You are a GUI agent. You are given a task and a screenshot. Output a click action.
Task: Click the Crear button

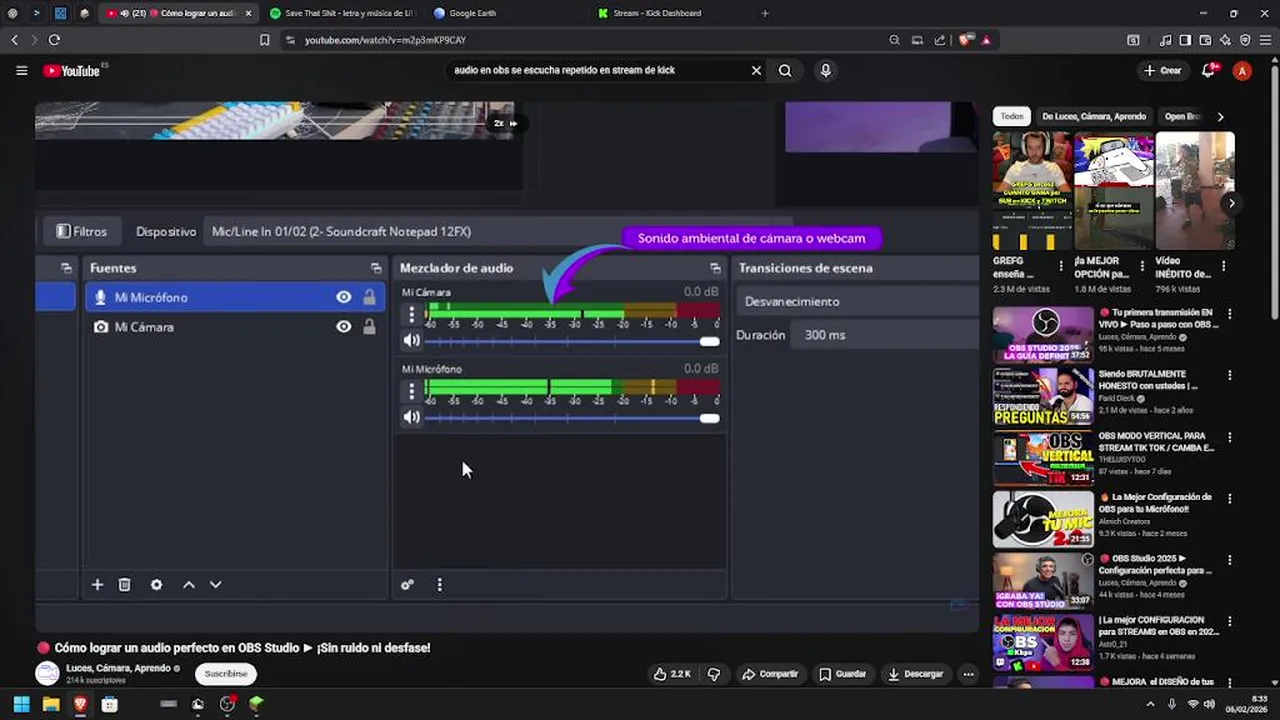[x=1163, y=71]
